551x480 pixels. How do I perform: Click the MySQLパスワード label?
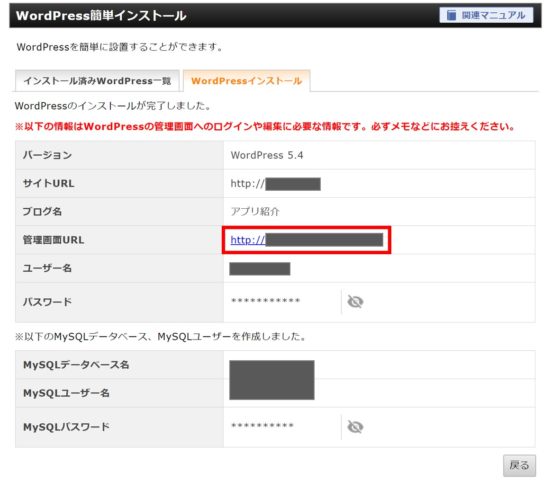click(x=66, y=427)
